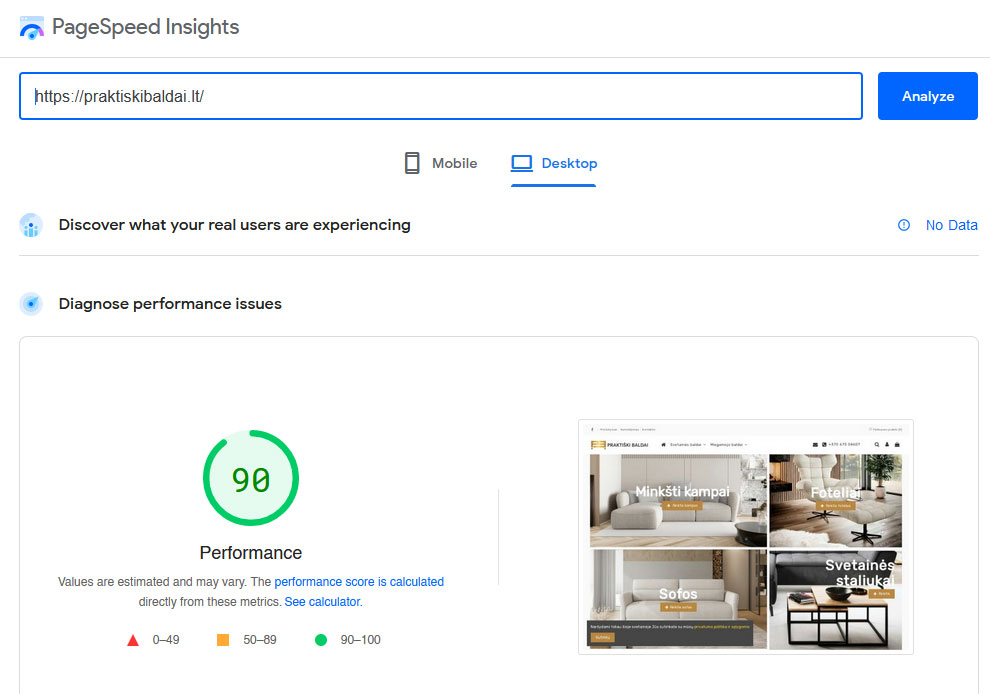Screen dimensions: 990x694
Task: Focus the URL input field with praktiskibaldai.lt
Action: (441, 96)
